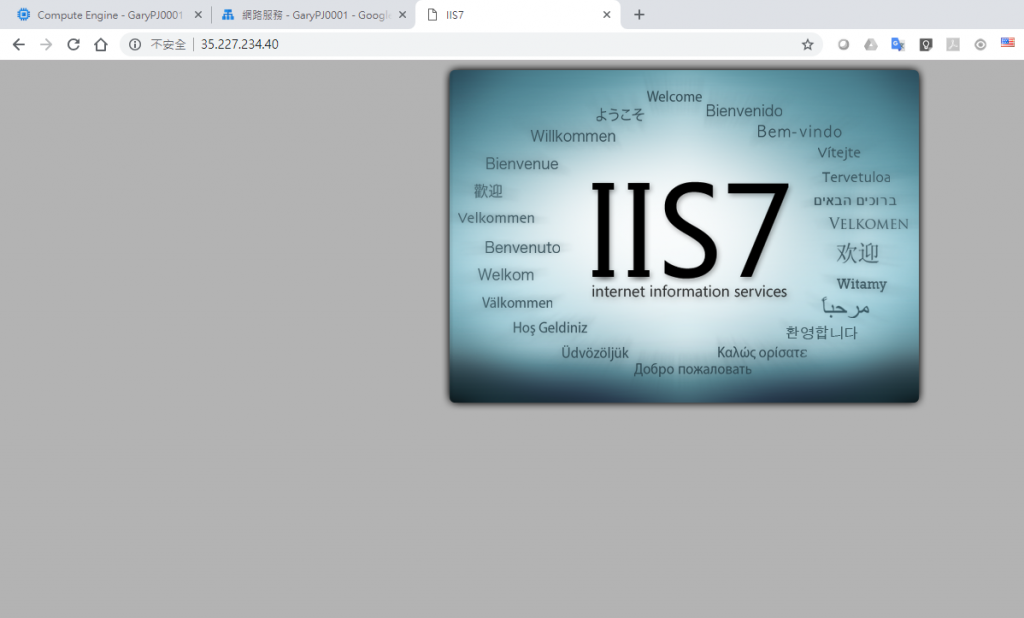1024x618 pixels.
Task: Close the 網路服務 tab
Action: click(402, 14)
